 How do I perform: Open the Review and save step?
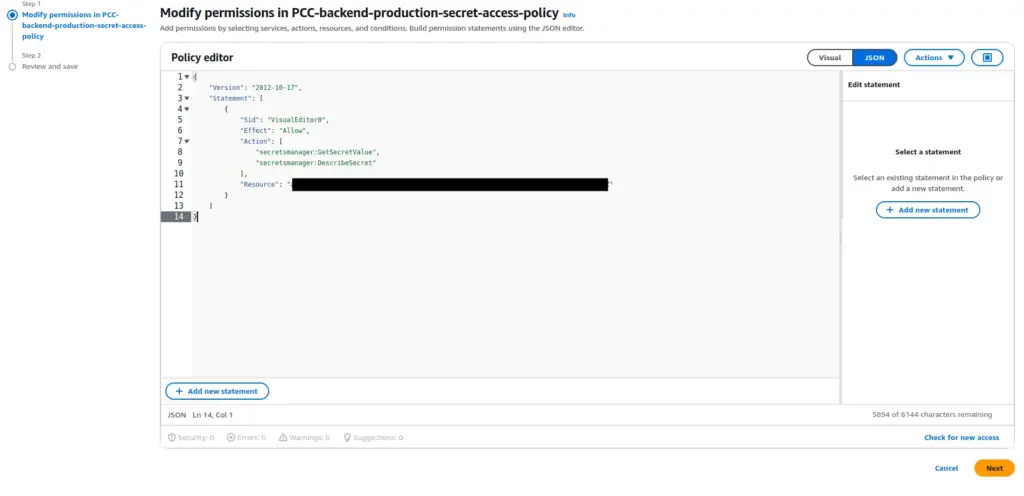coord(50,67)
